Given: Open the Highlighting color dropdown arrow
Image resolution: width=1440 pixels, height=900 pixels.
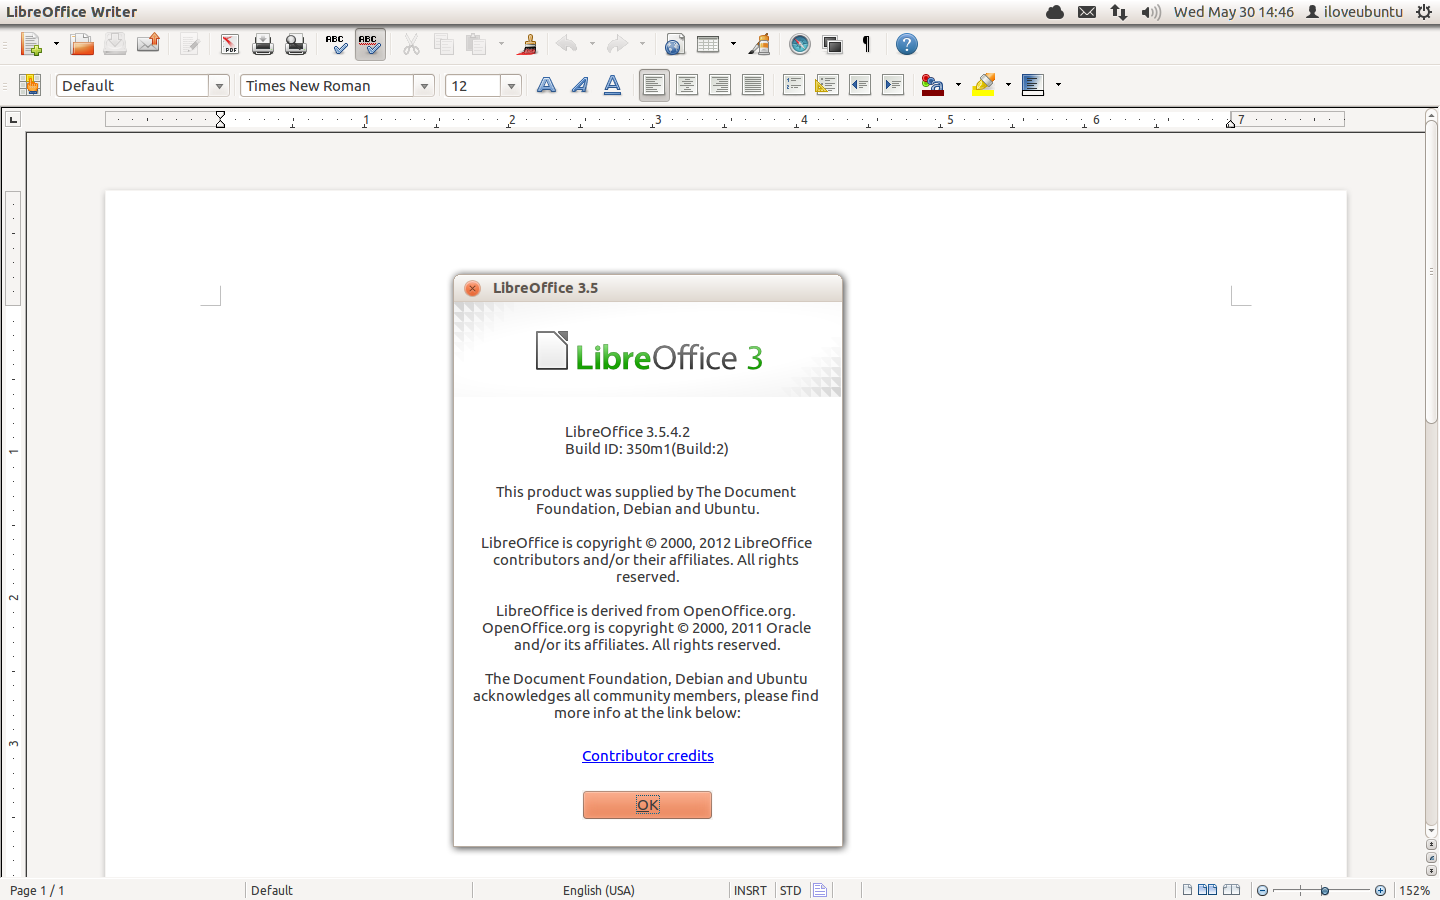Looking at the screenshot, I should (1008, 85).
